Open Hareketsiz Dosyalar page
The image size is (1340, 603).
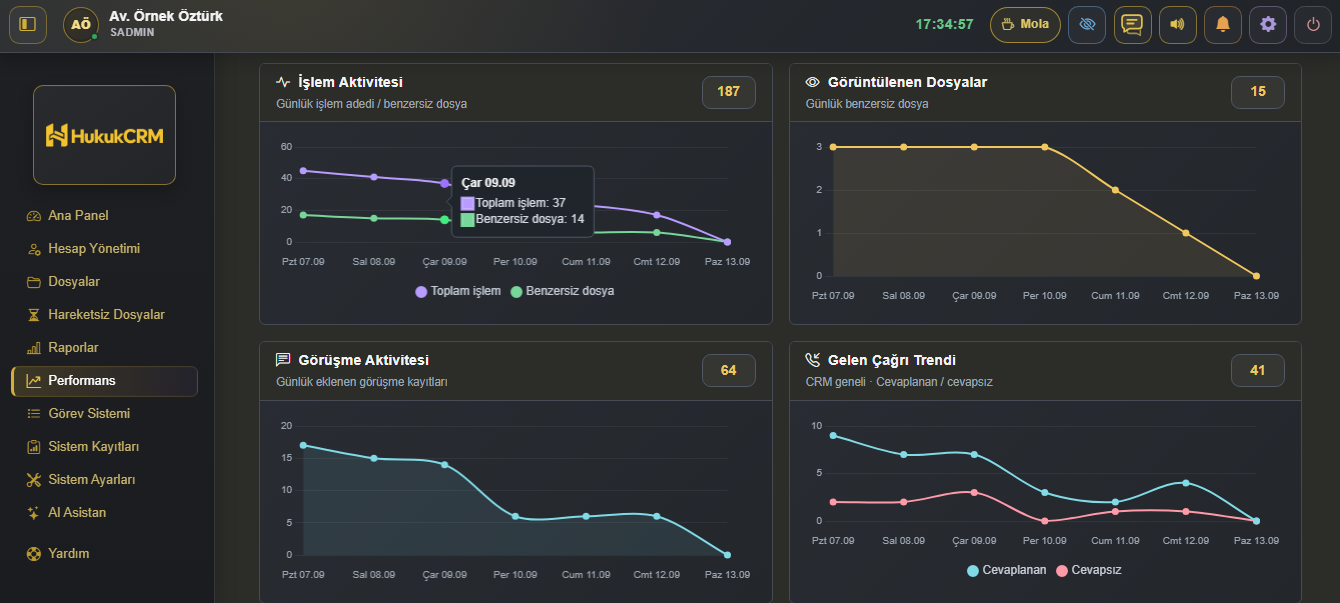(104, 315)
